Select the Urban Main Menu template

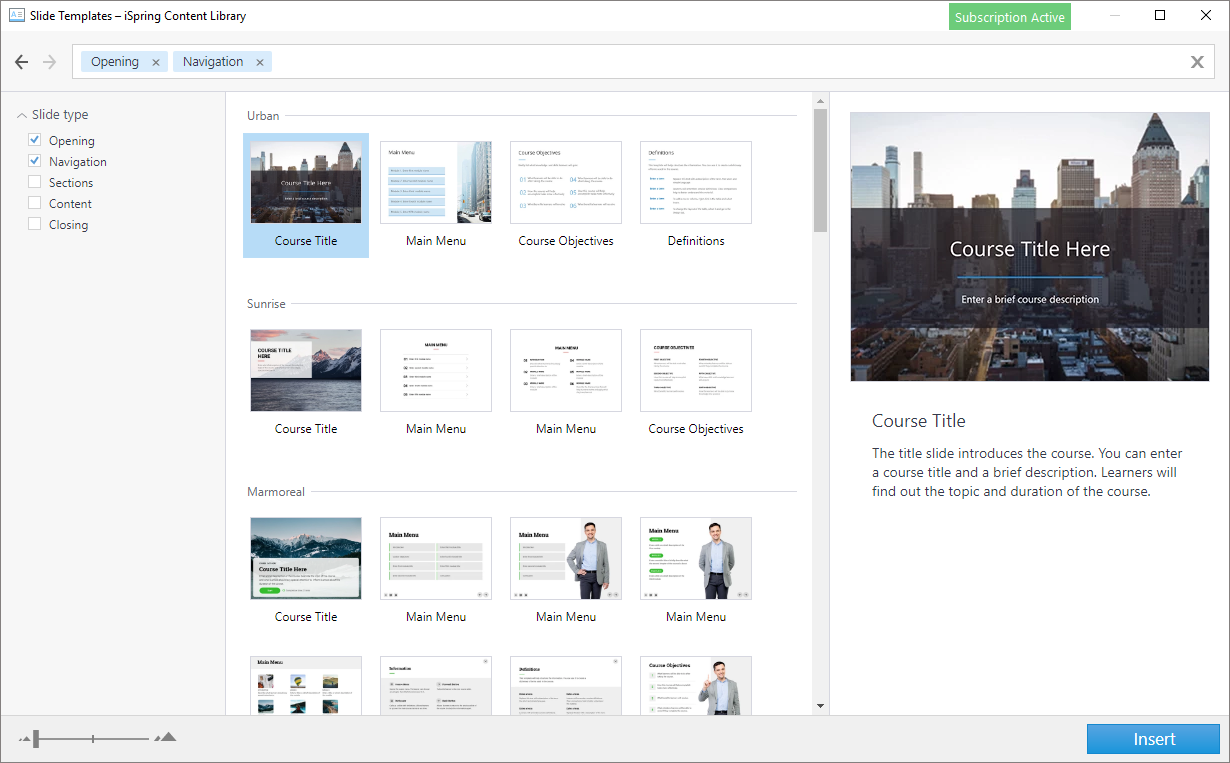tap(436, 182)
